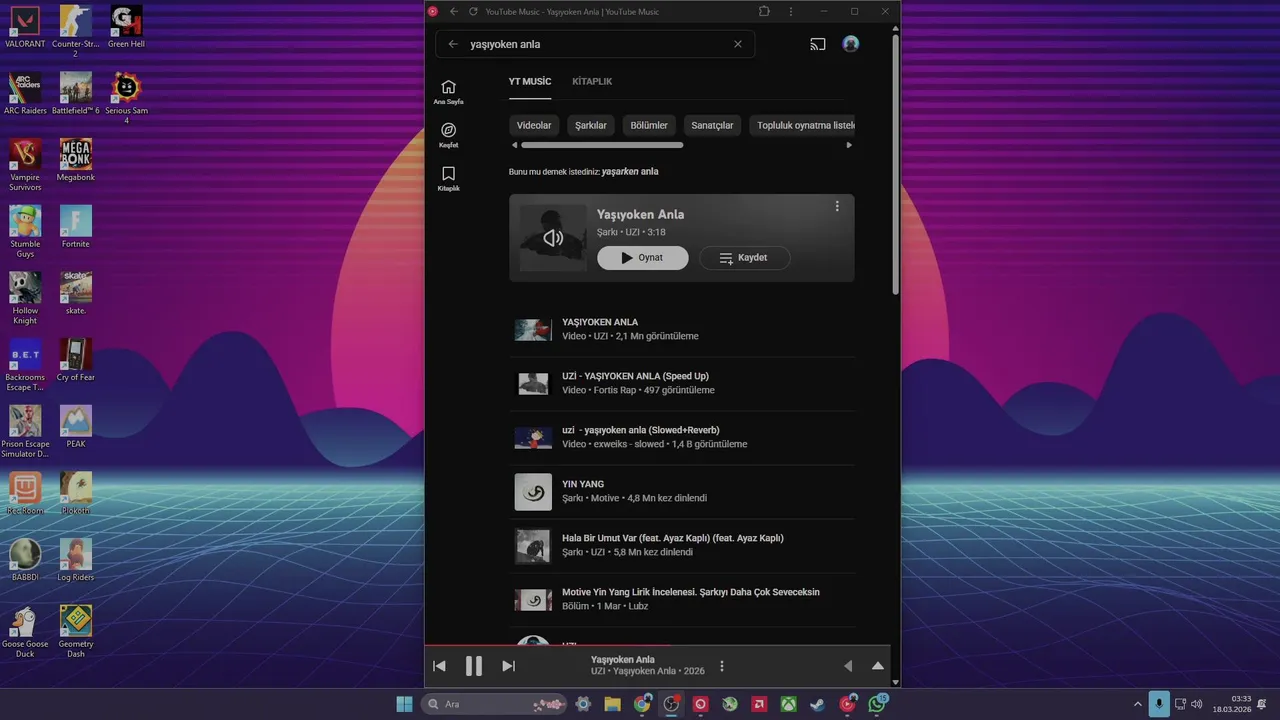
Task: Open WhatsApp from the taskbar
Action: pyautogui.click(x=877, y=704)
